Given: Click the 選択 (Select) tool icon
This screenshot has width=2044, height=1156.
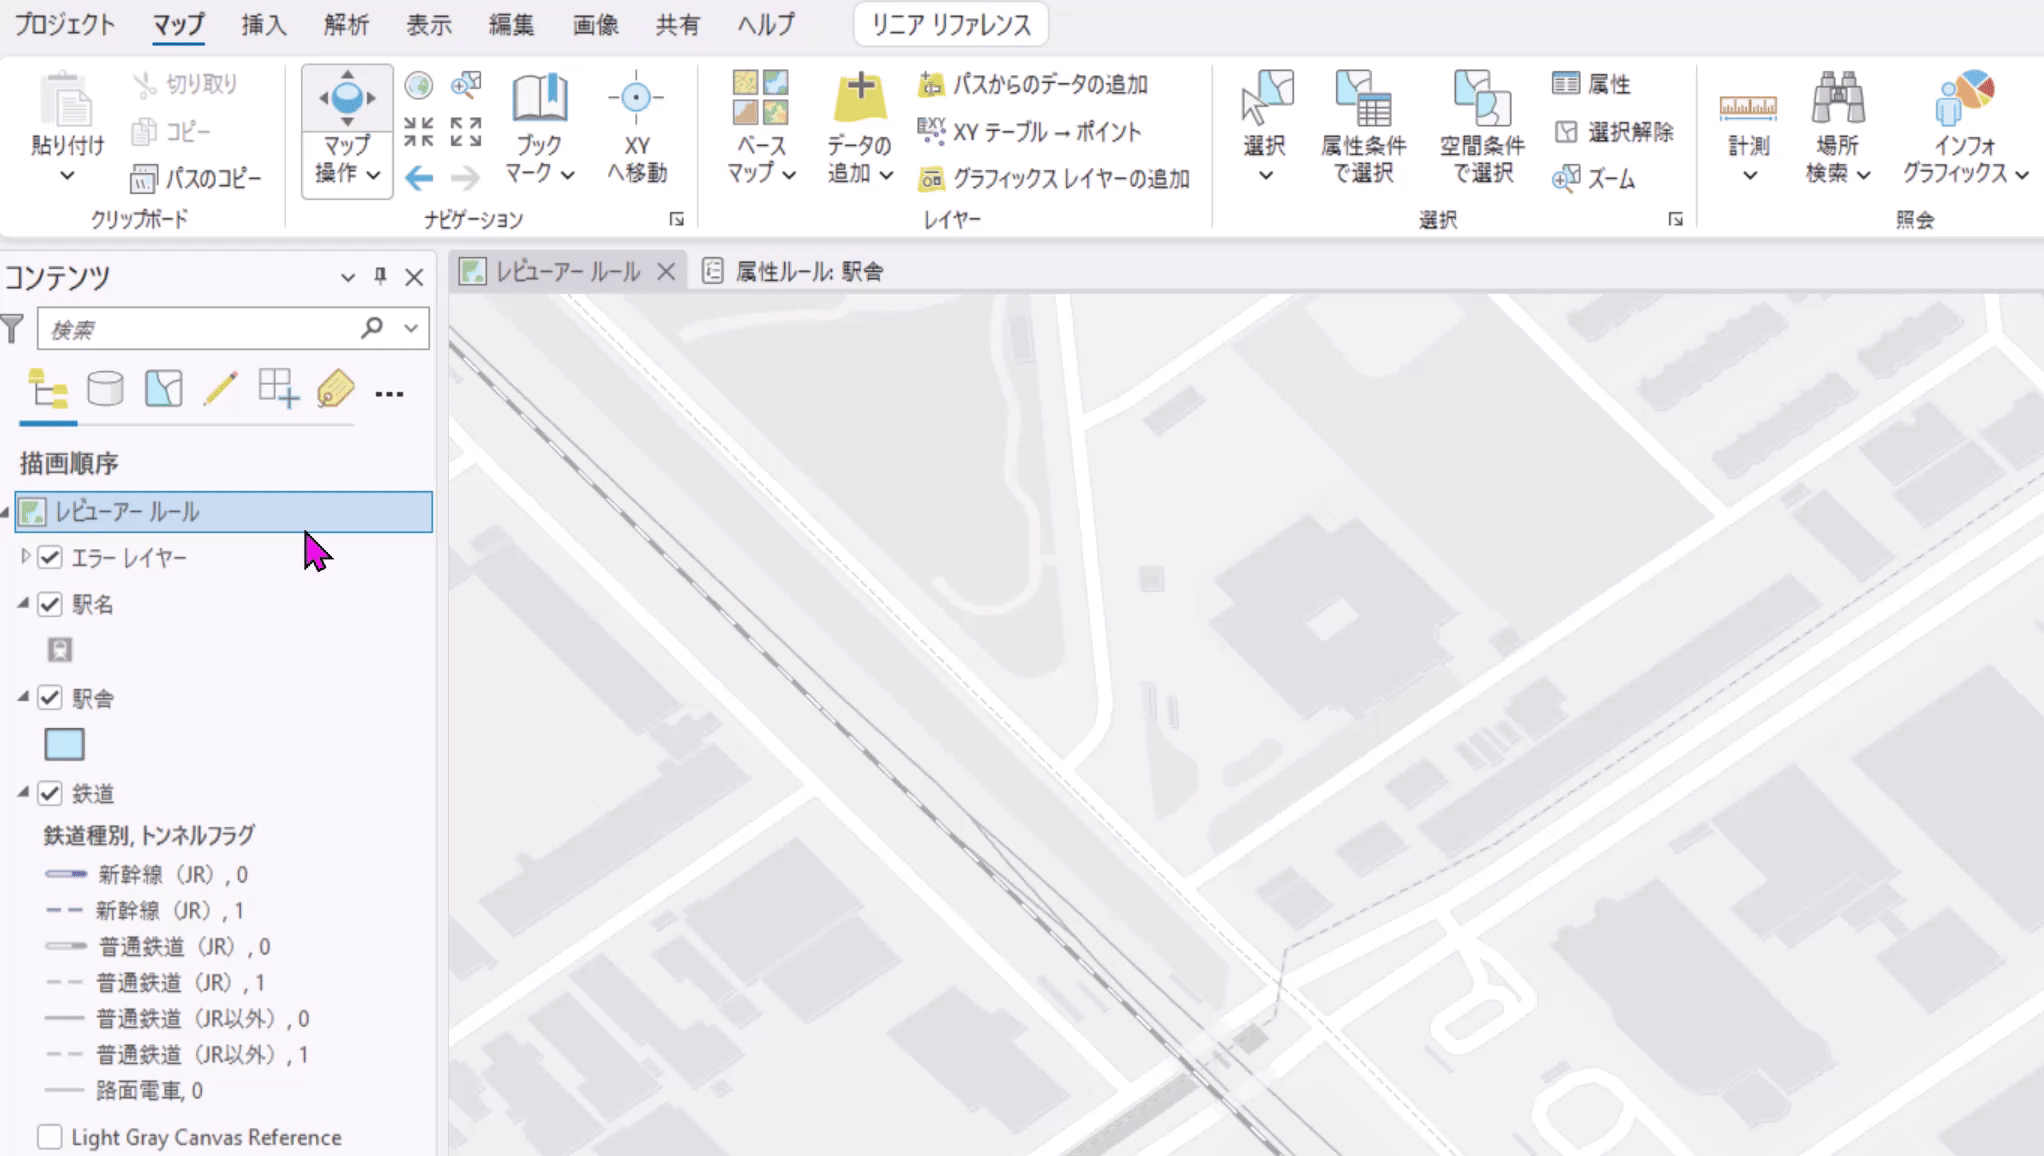Looking at the screenshot, I should point(1266,98).
